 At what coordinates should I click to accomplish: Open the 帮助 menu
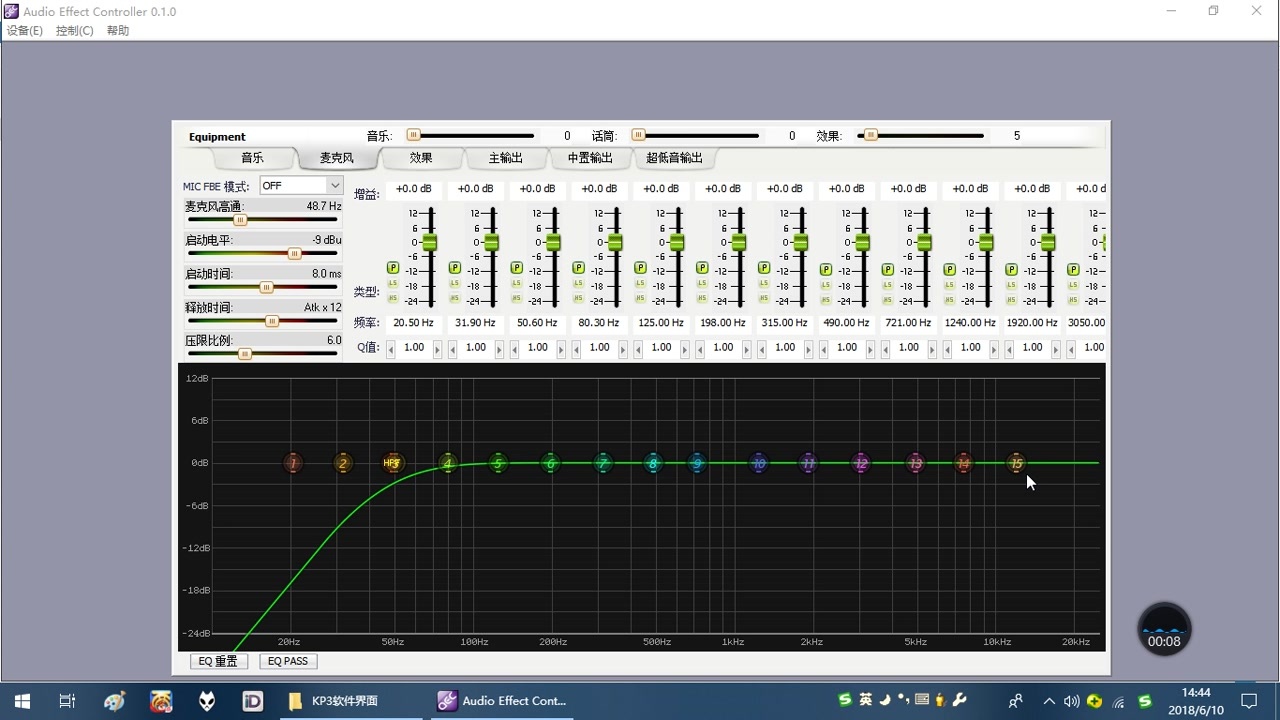point(118,31)
